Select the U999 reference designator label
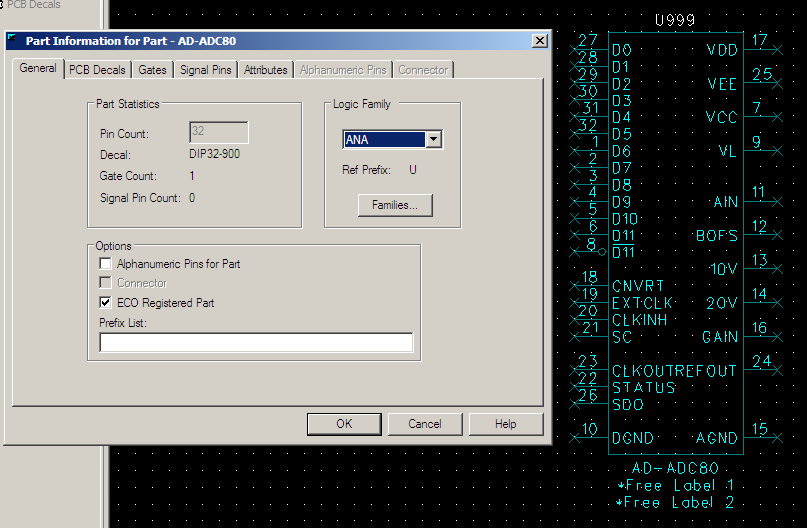 pos(675,20)
